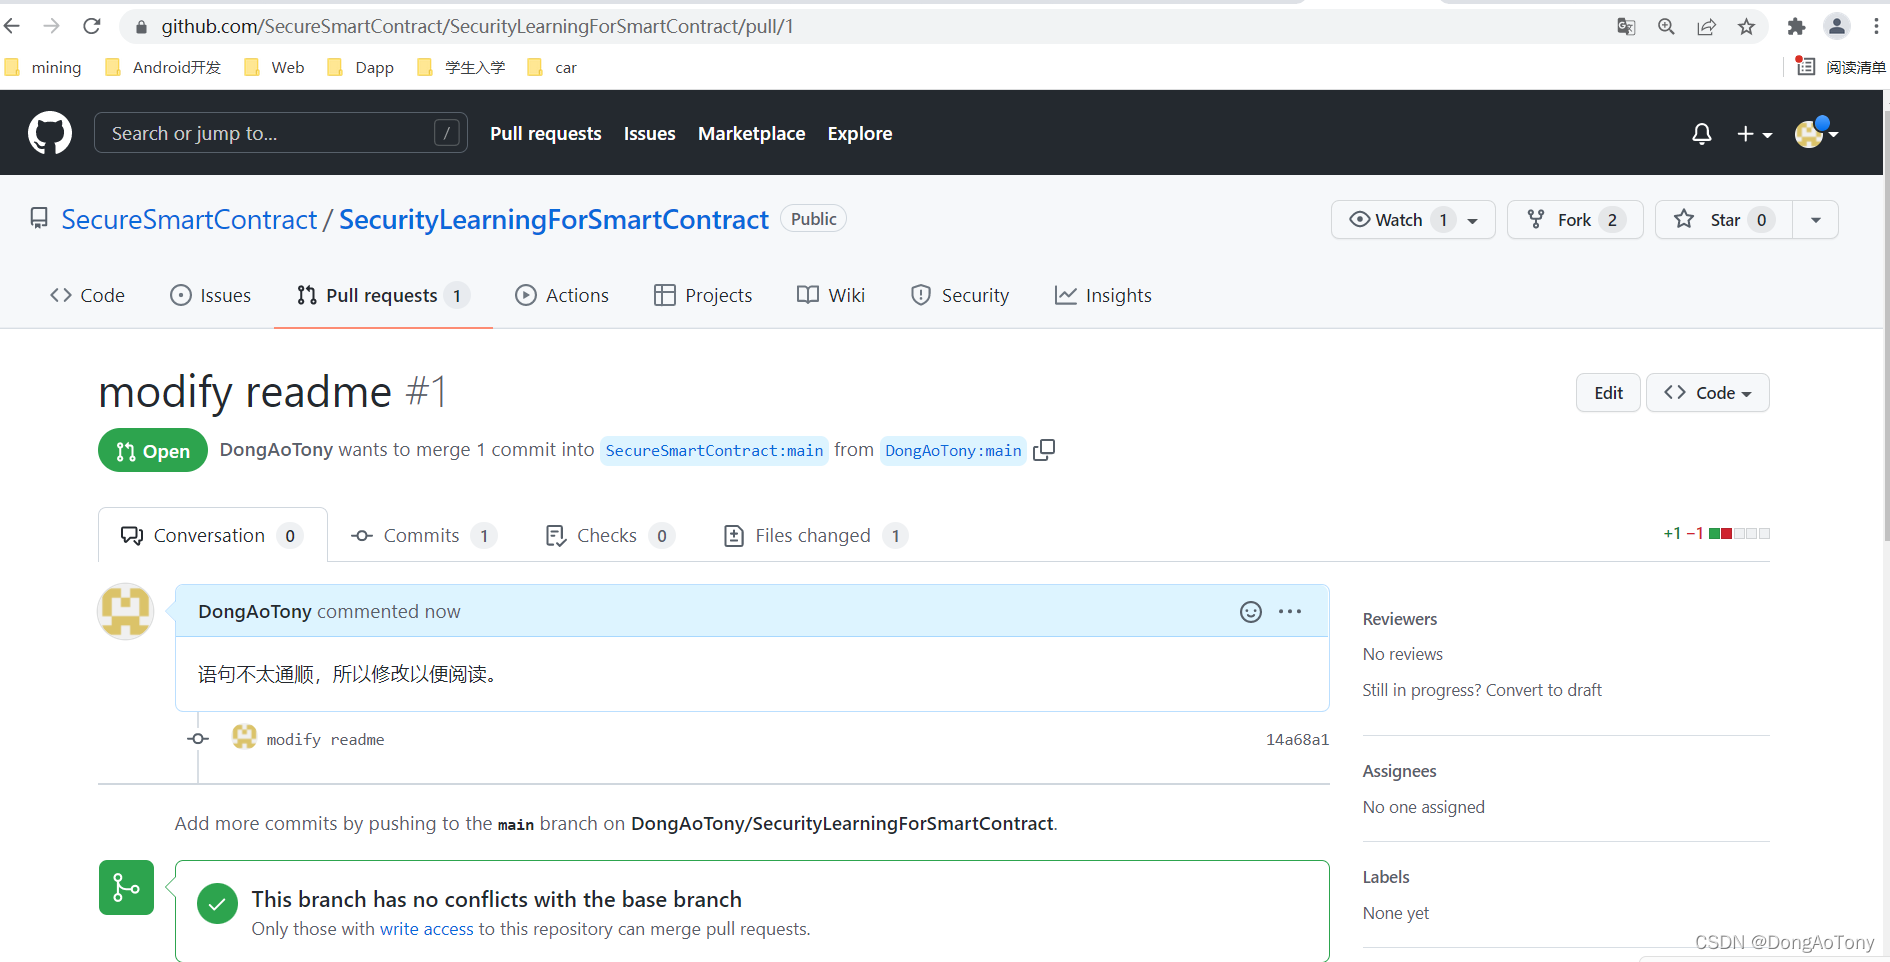Viewport: 1890px width, 962px height.
Task: Open the Insights tab
Action: click(1103, 295)
